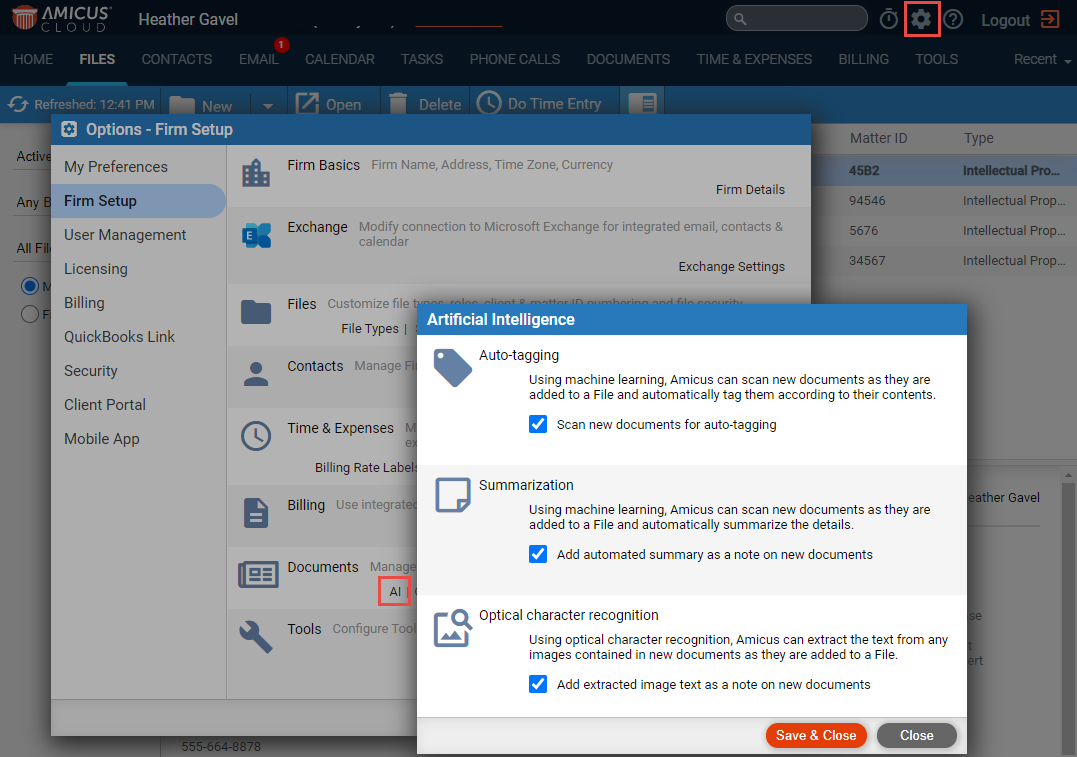Open TIME & EXPENSES tab
The width and height of the screenshot is (1077, 757).
coord(754,59)
